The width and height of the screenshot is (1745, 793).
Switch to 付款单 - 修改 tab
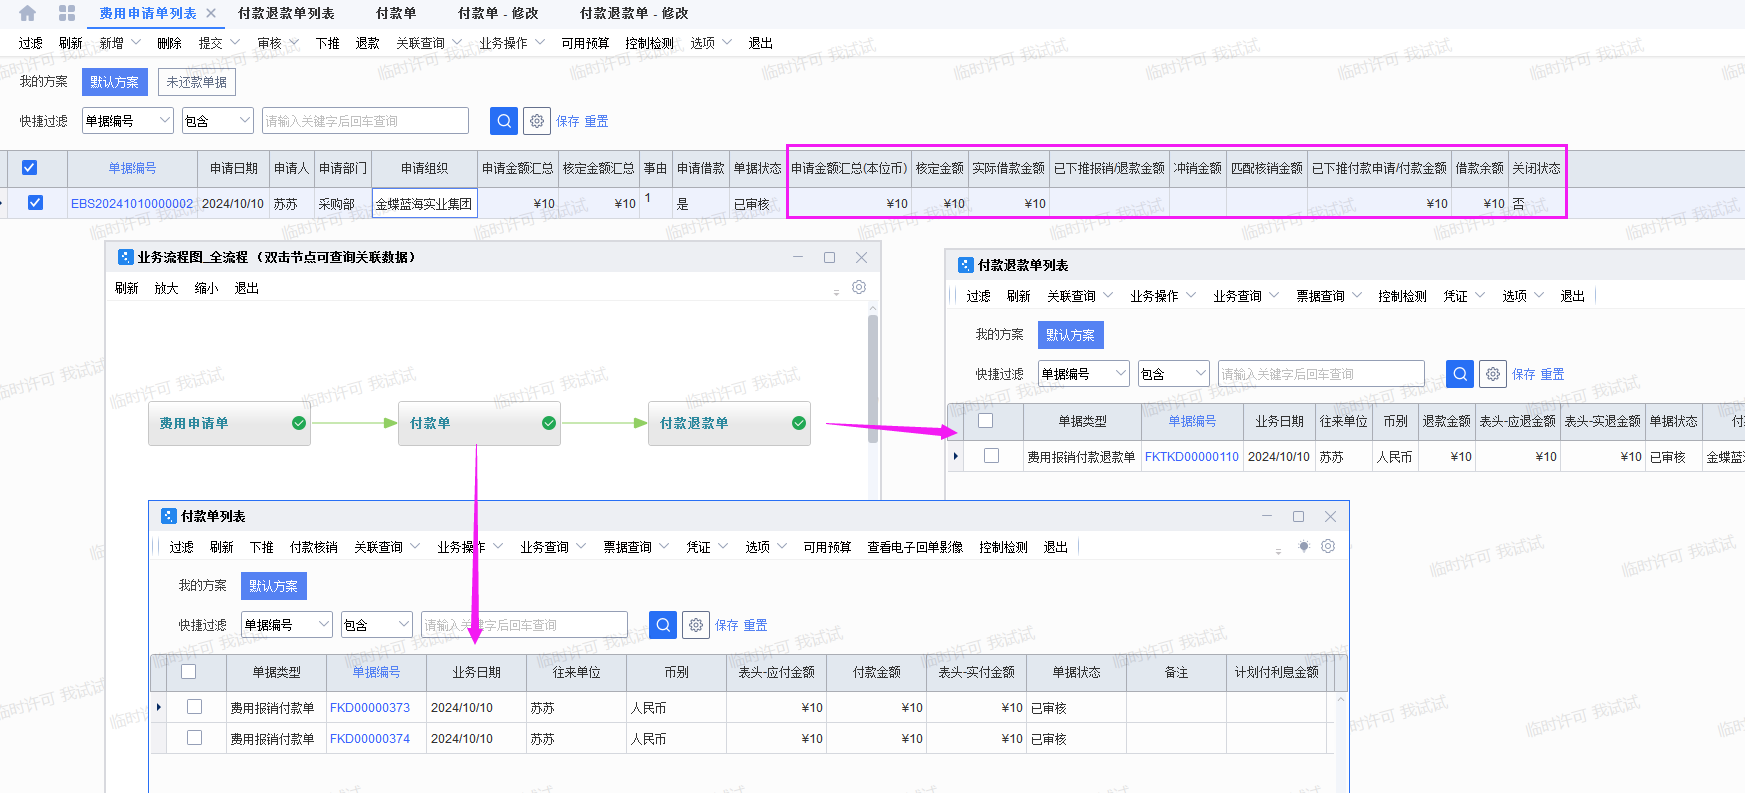[498, 13]
